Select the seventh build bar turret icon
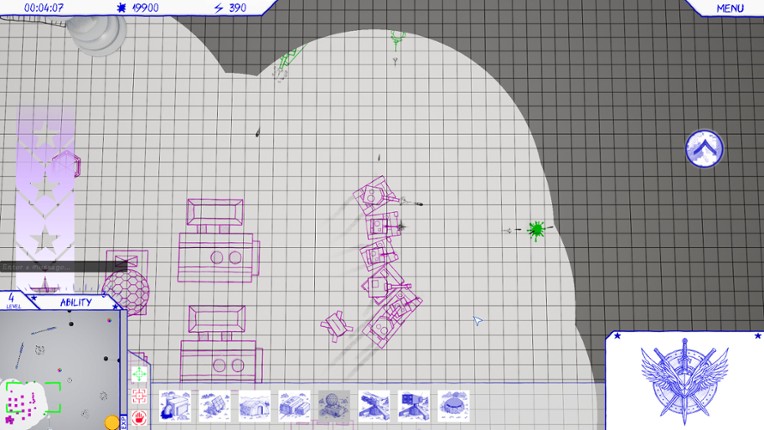This screenshot has height=430, width=764. 413,406
